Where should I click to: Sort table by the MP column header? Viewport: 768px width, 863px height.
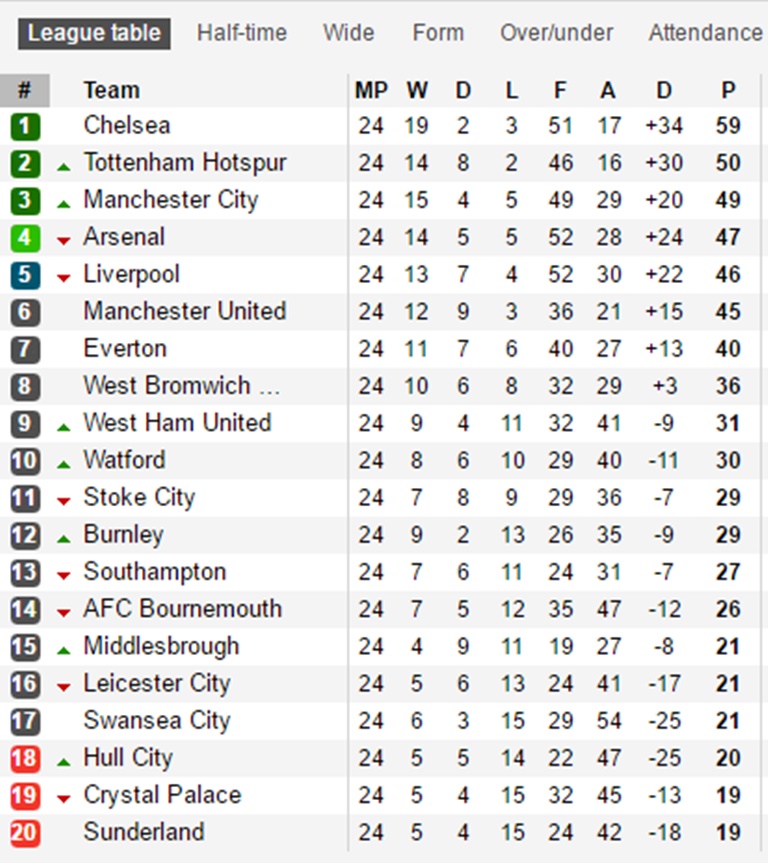click(x=371, y=91)
